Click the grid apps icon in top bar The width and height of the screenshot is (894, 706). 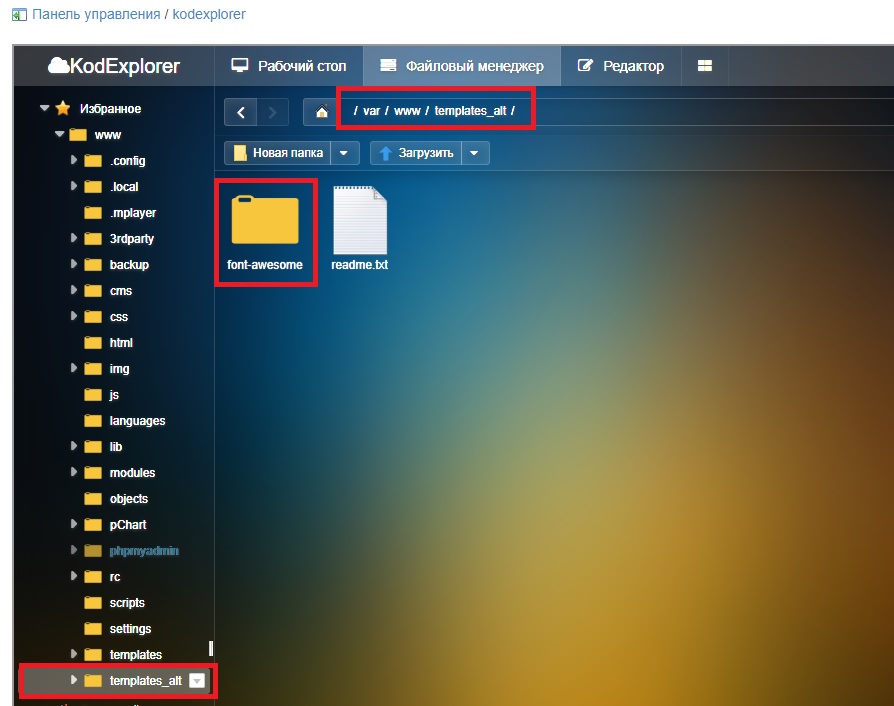click(705, 66)
